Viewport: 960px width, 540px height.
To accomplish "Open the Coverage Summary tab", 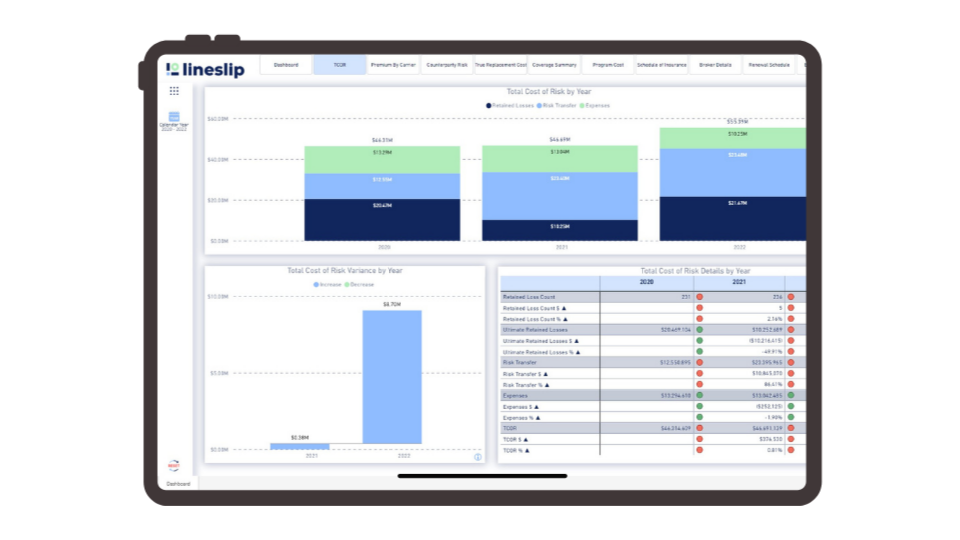I will (554, 65).
